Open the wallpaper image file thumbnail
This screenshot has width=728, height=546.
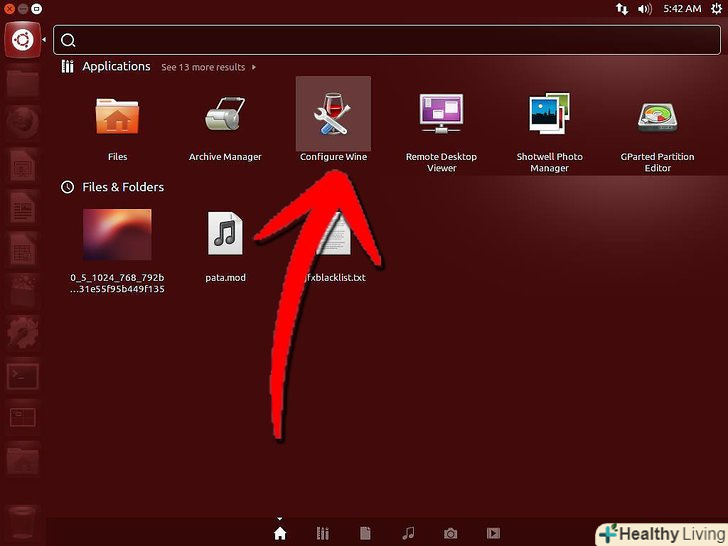tap(117, 234)
